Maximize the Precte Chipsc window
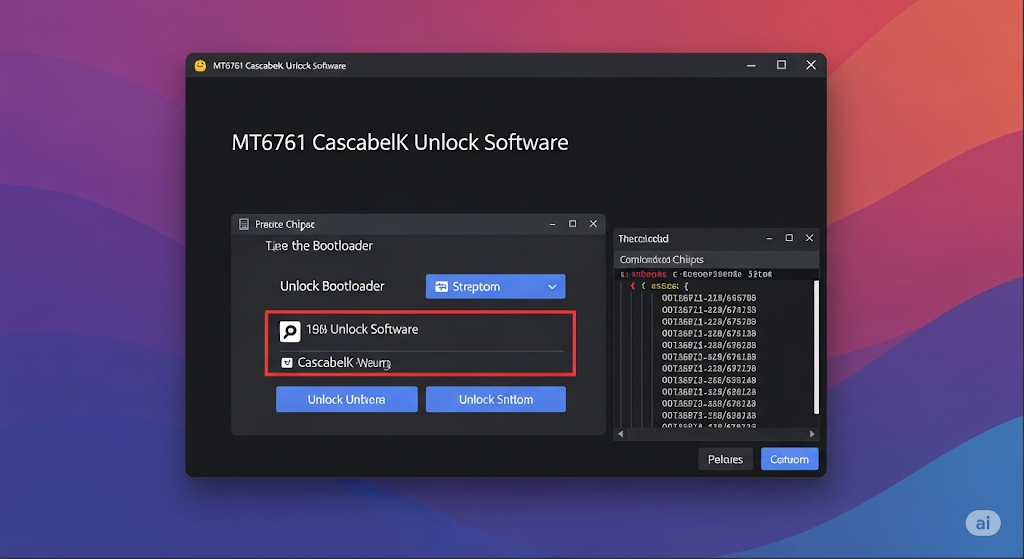 pyautogui.click(x=573, y=224)
